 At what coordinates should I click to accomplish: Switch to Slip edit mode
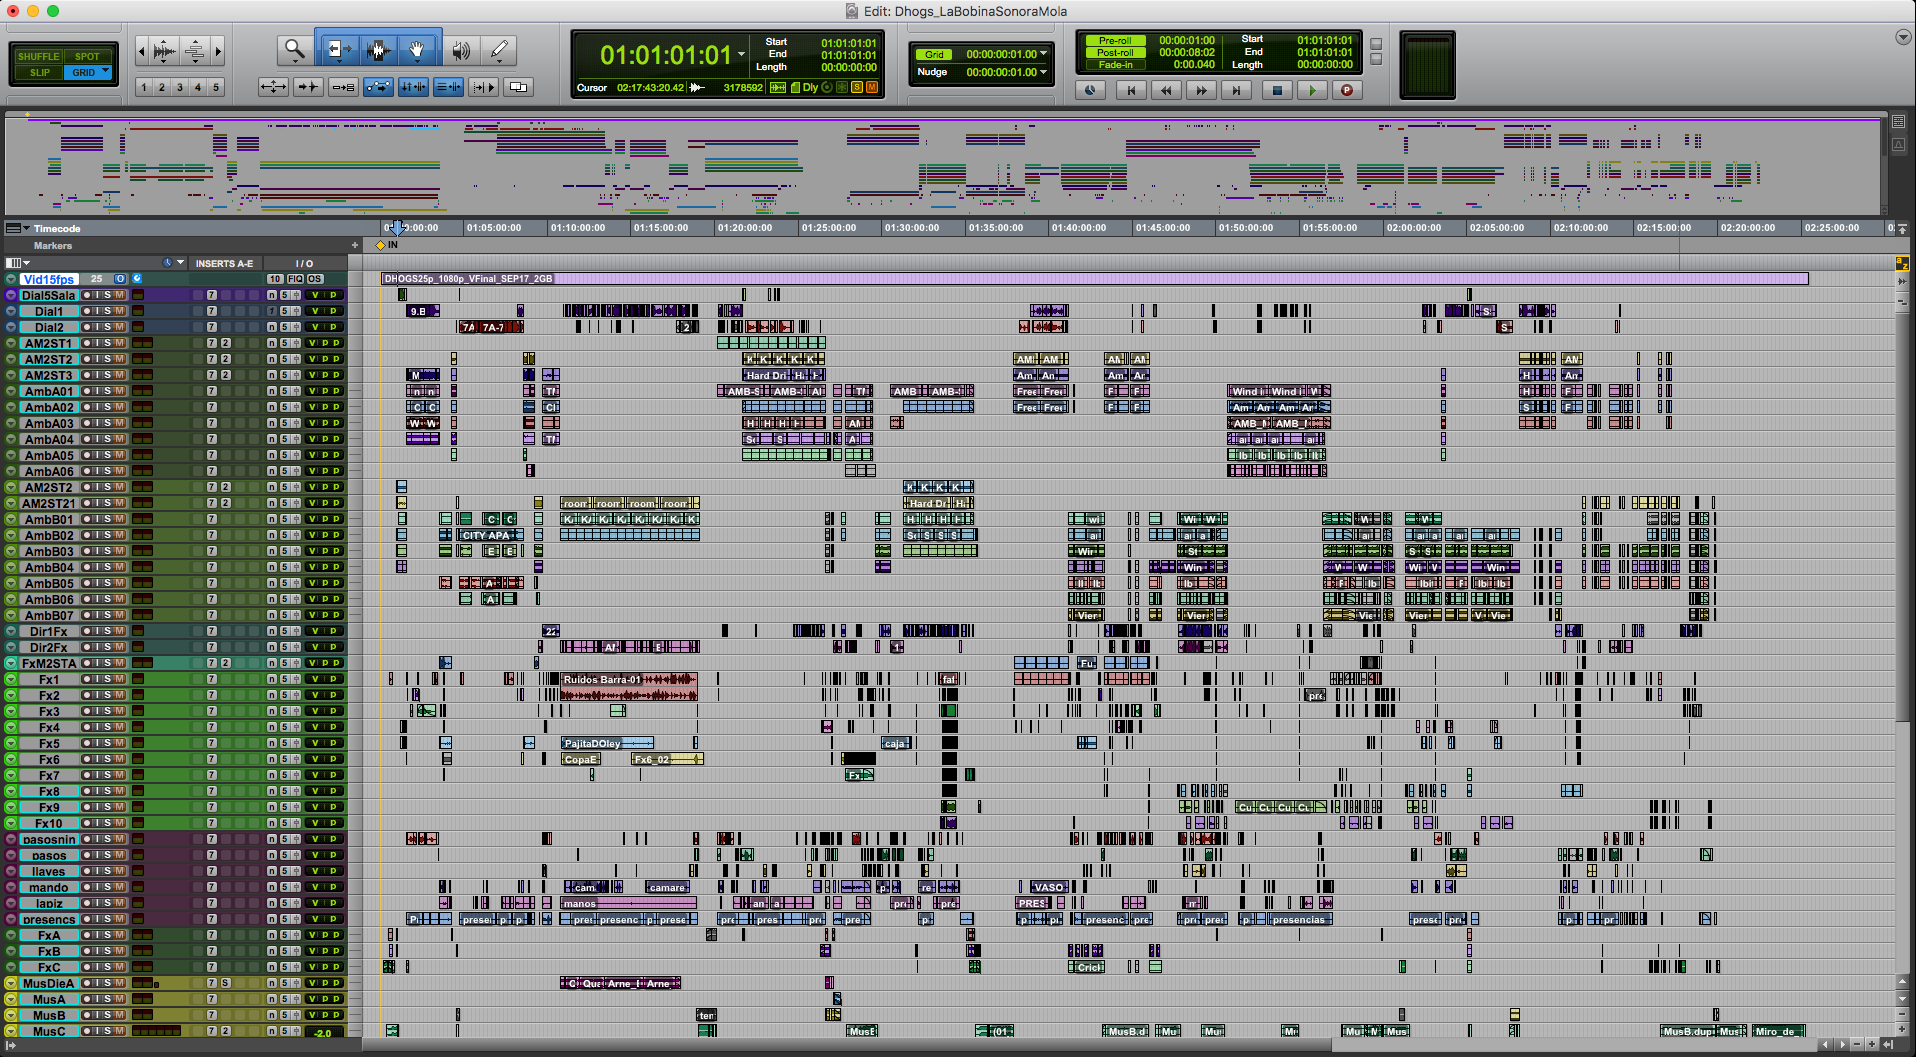click(39, 72)
